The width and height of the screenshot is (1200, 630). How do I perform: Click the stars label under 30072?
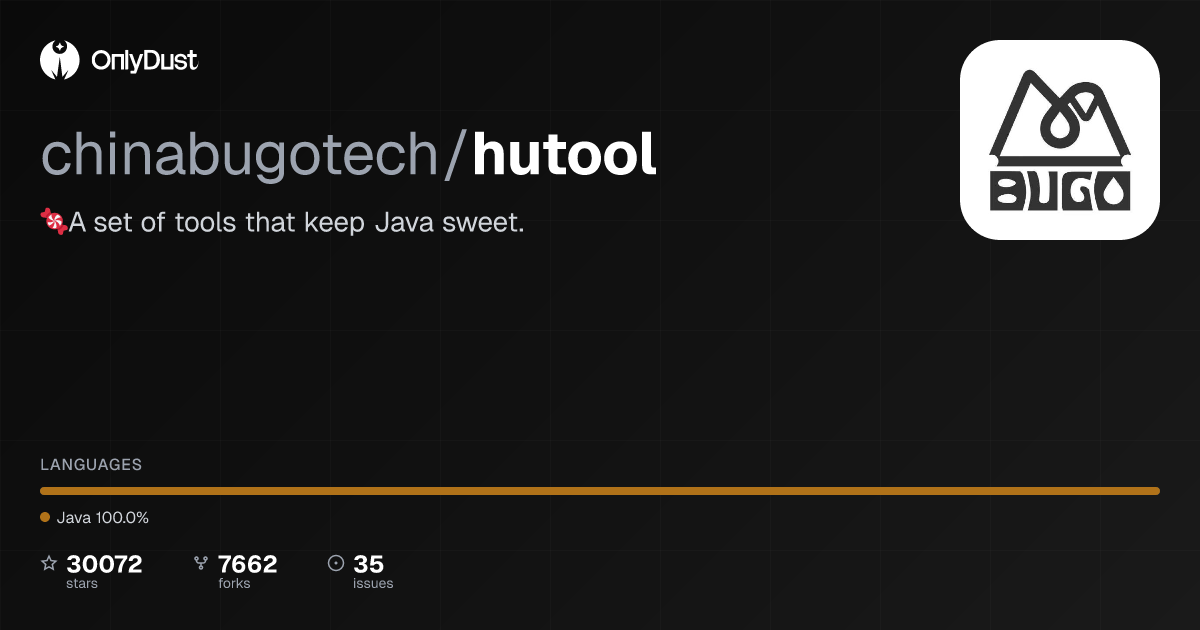tap(82, 583)
